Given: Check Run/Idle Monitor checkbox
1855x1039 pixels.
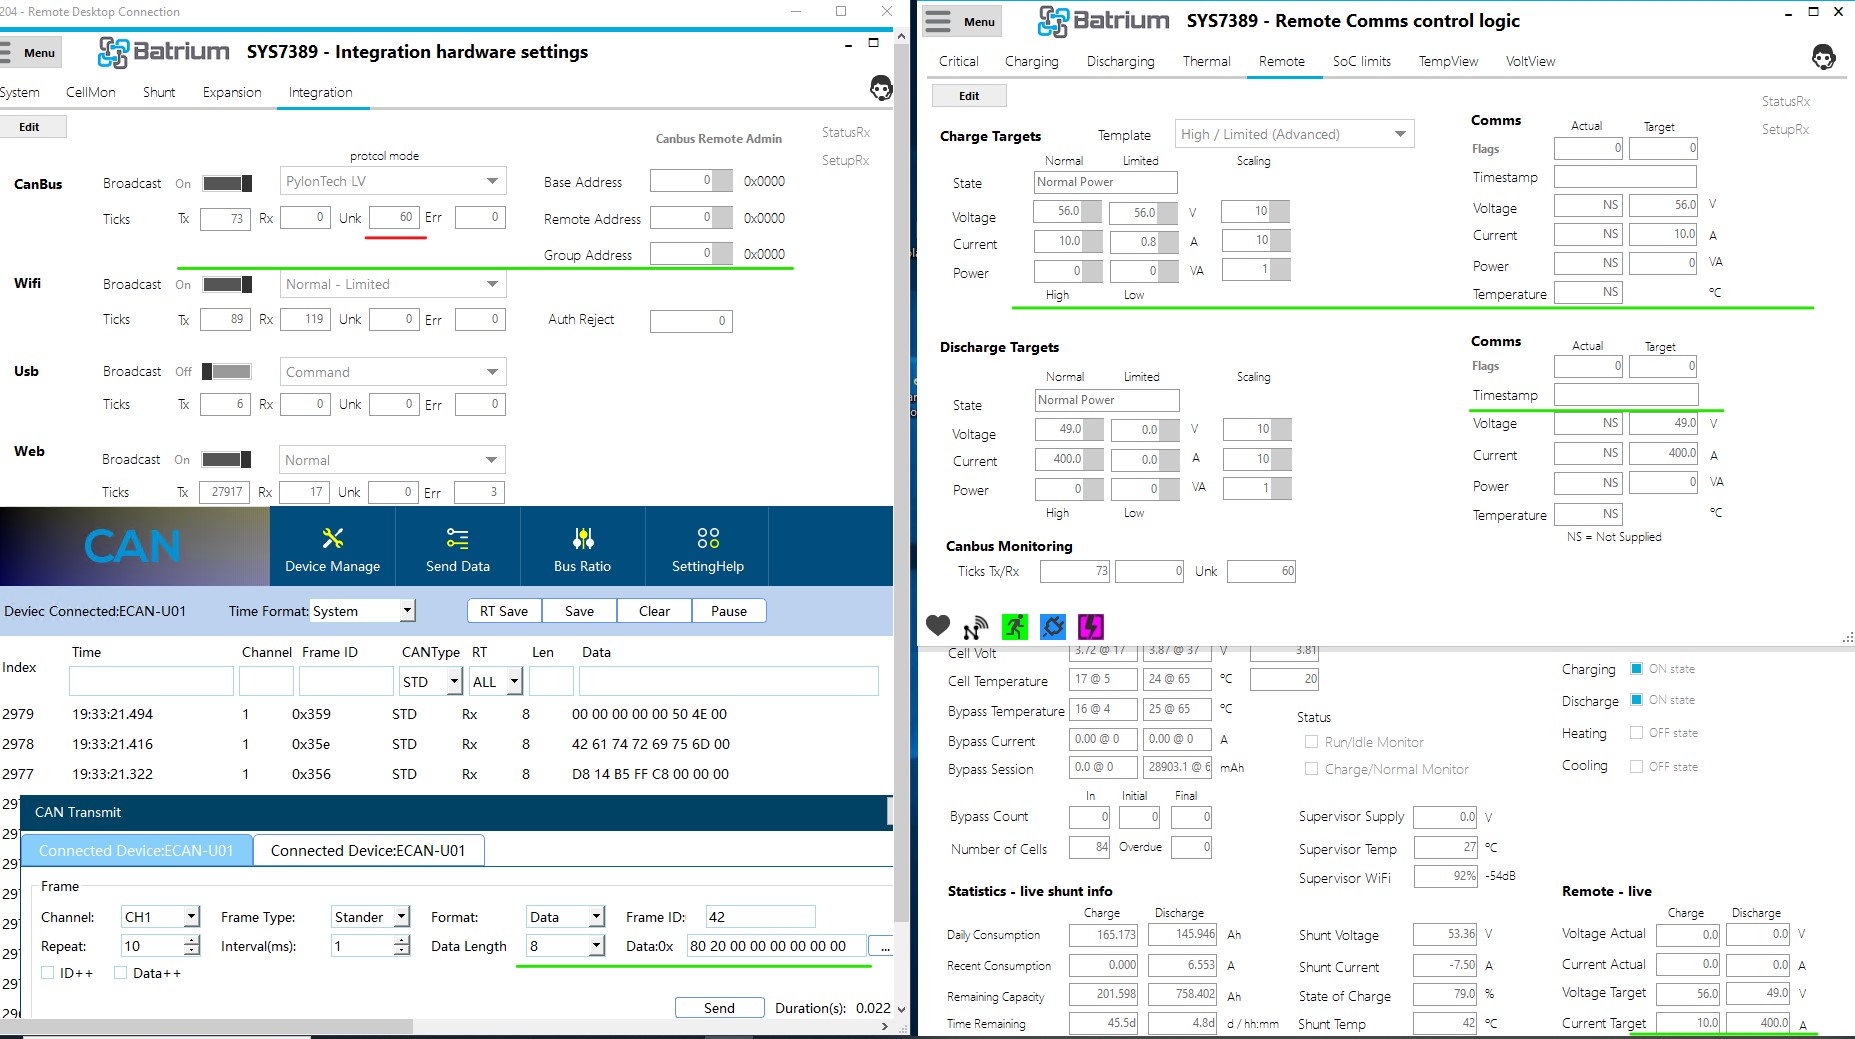Looking at the screenshot, I should click(x=1311, y=742).
